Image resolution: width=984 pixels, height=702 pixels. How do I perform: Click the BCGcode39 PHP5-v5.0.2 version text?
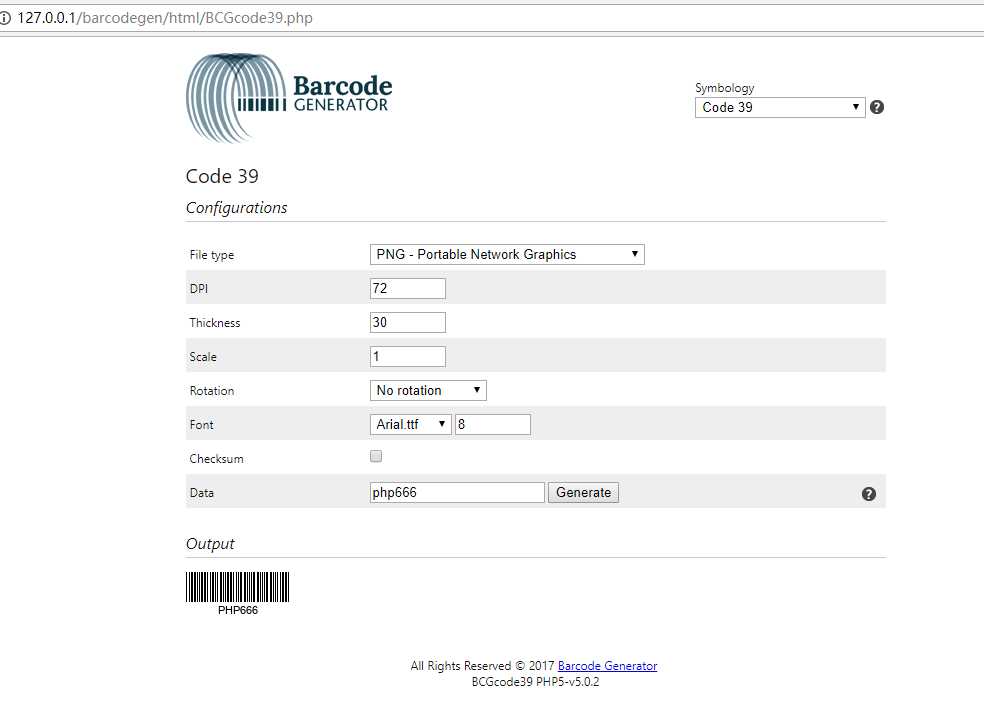click(x=535, y=682)
